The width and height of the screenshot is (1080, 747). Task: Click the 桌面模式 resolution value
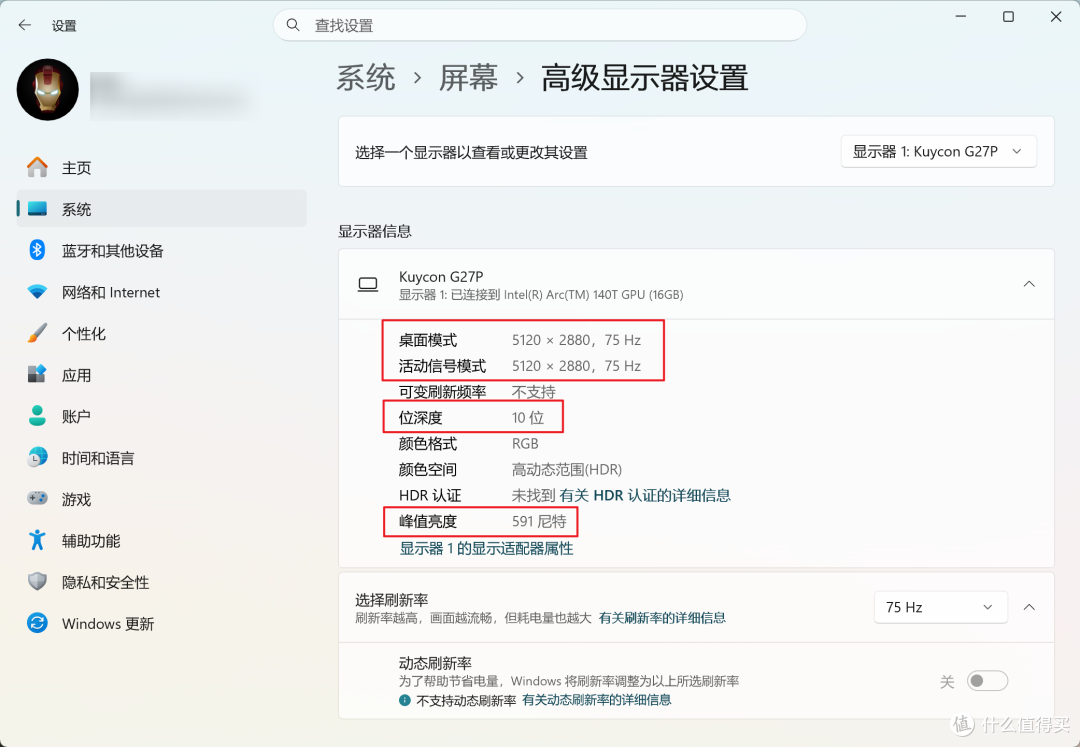(577, 340)
